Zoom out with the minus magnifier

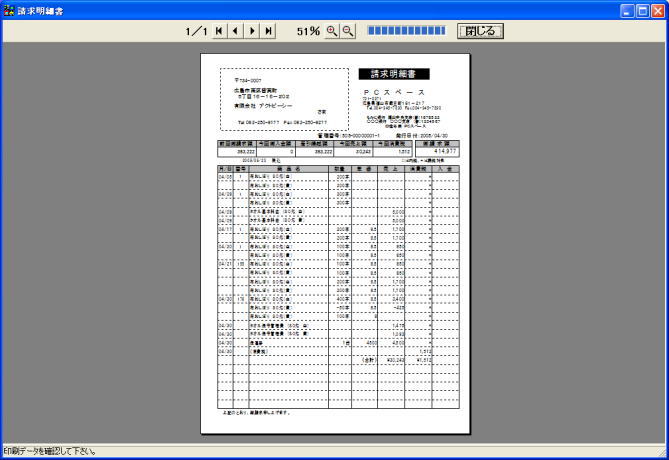point(348,31)
